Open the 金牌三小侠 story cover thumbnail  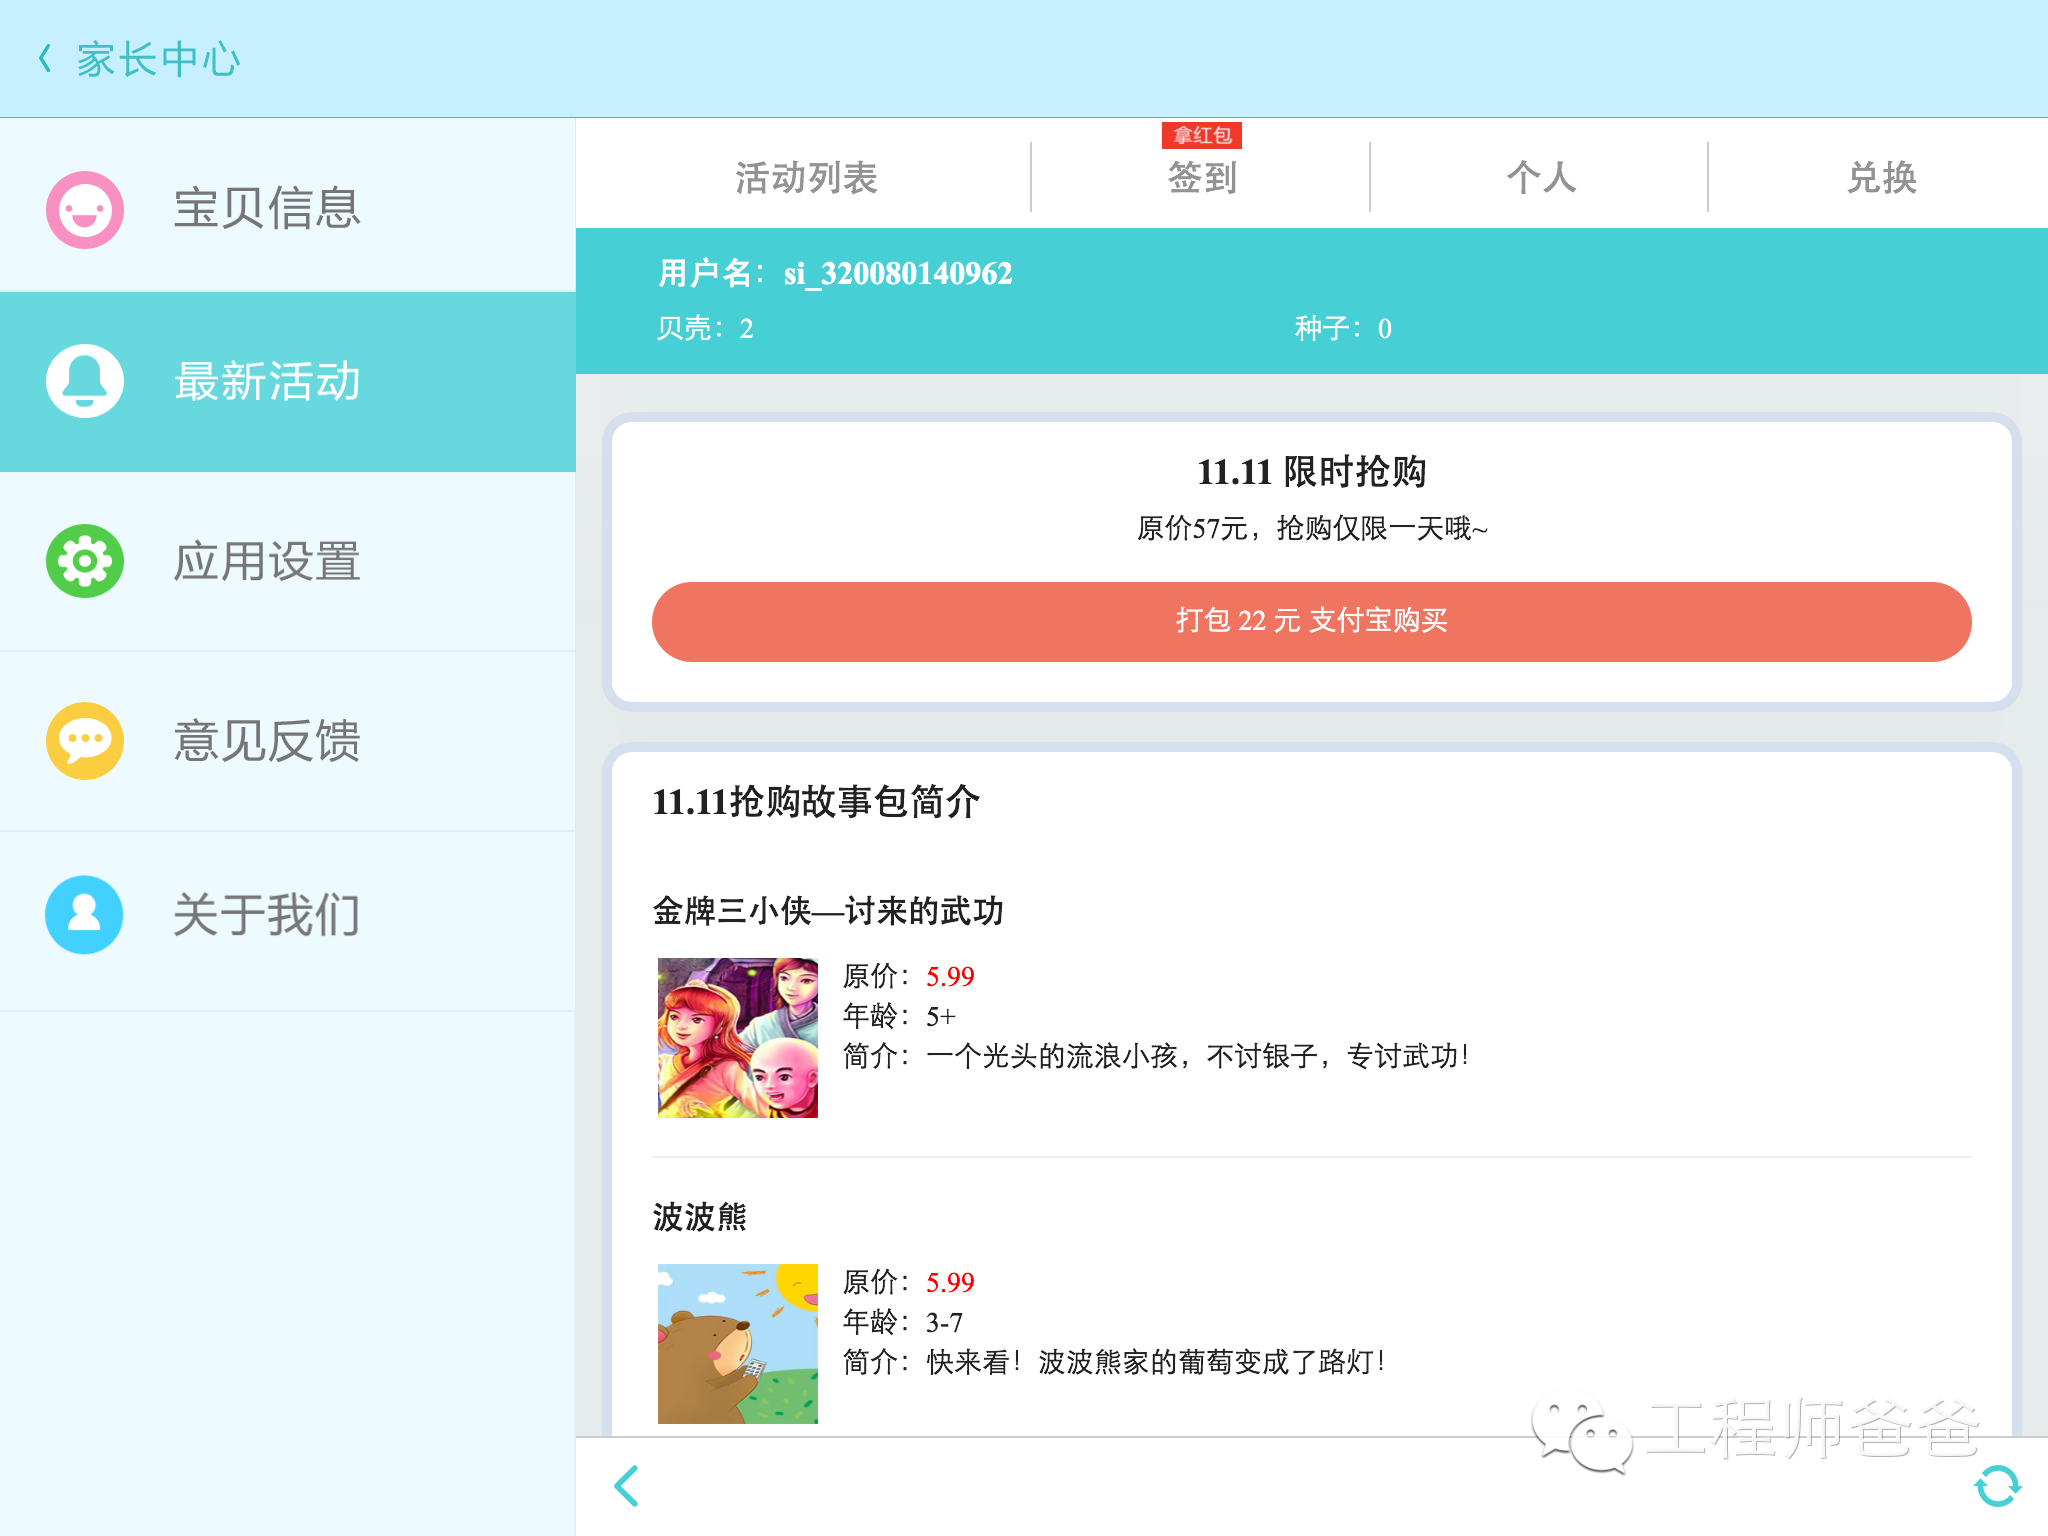pos(738,1038)
